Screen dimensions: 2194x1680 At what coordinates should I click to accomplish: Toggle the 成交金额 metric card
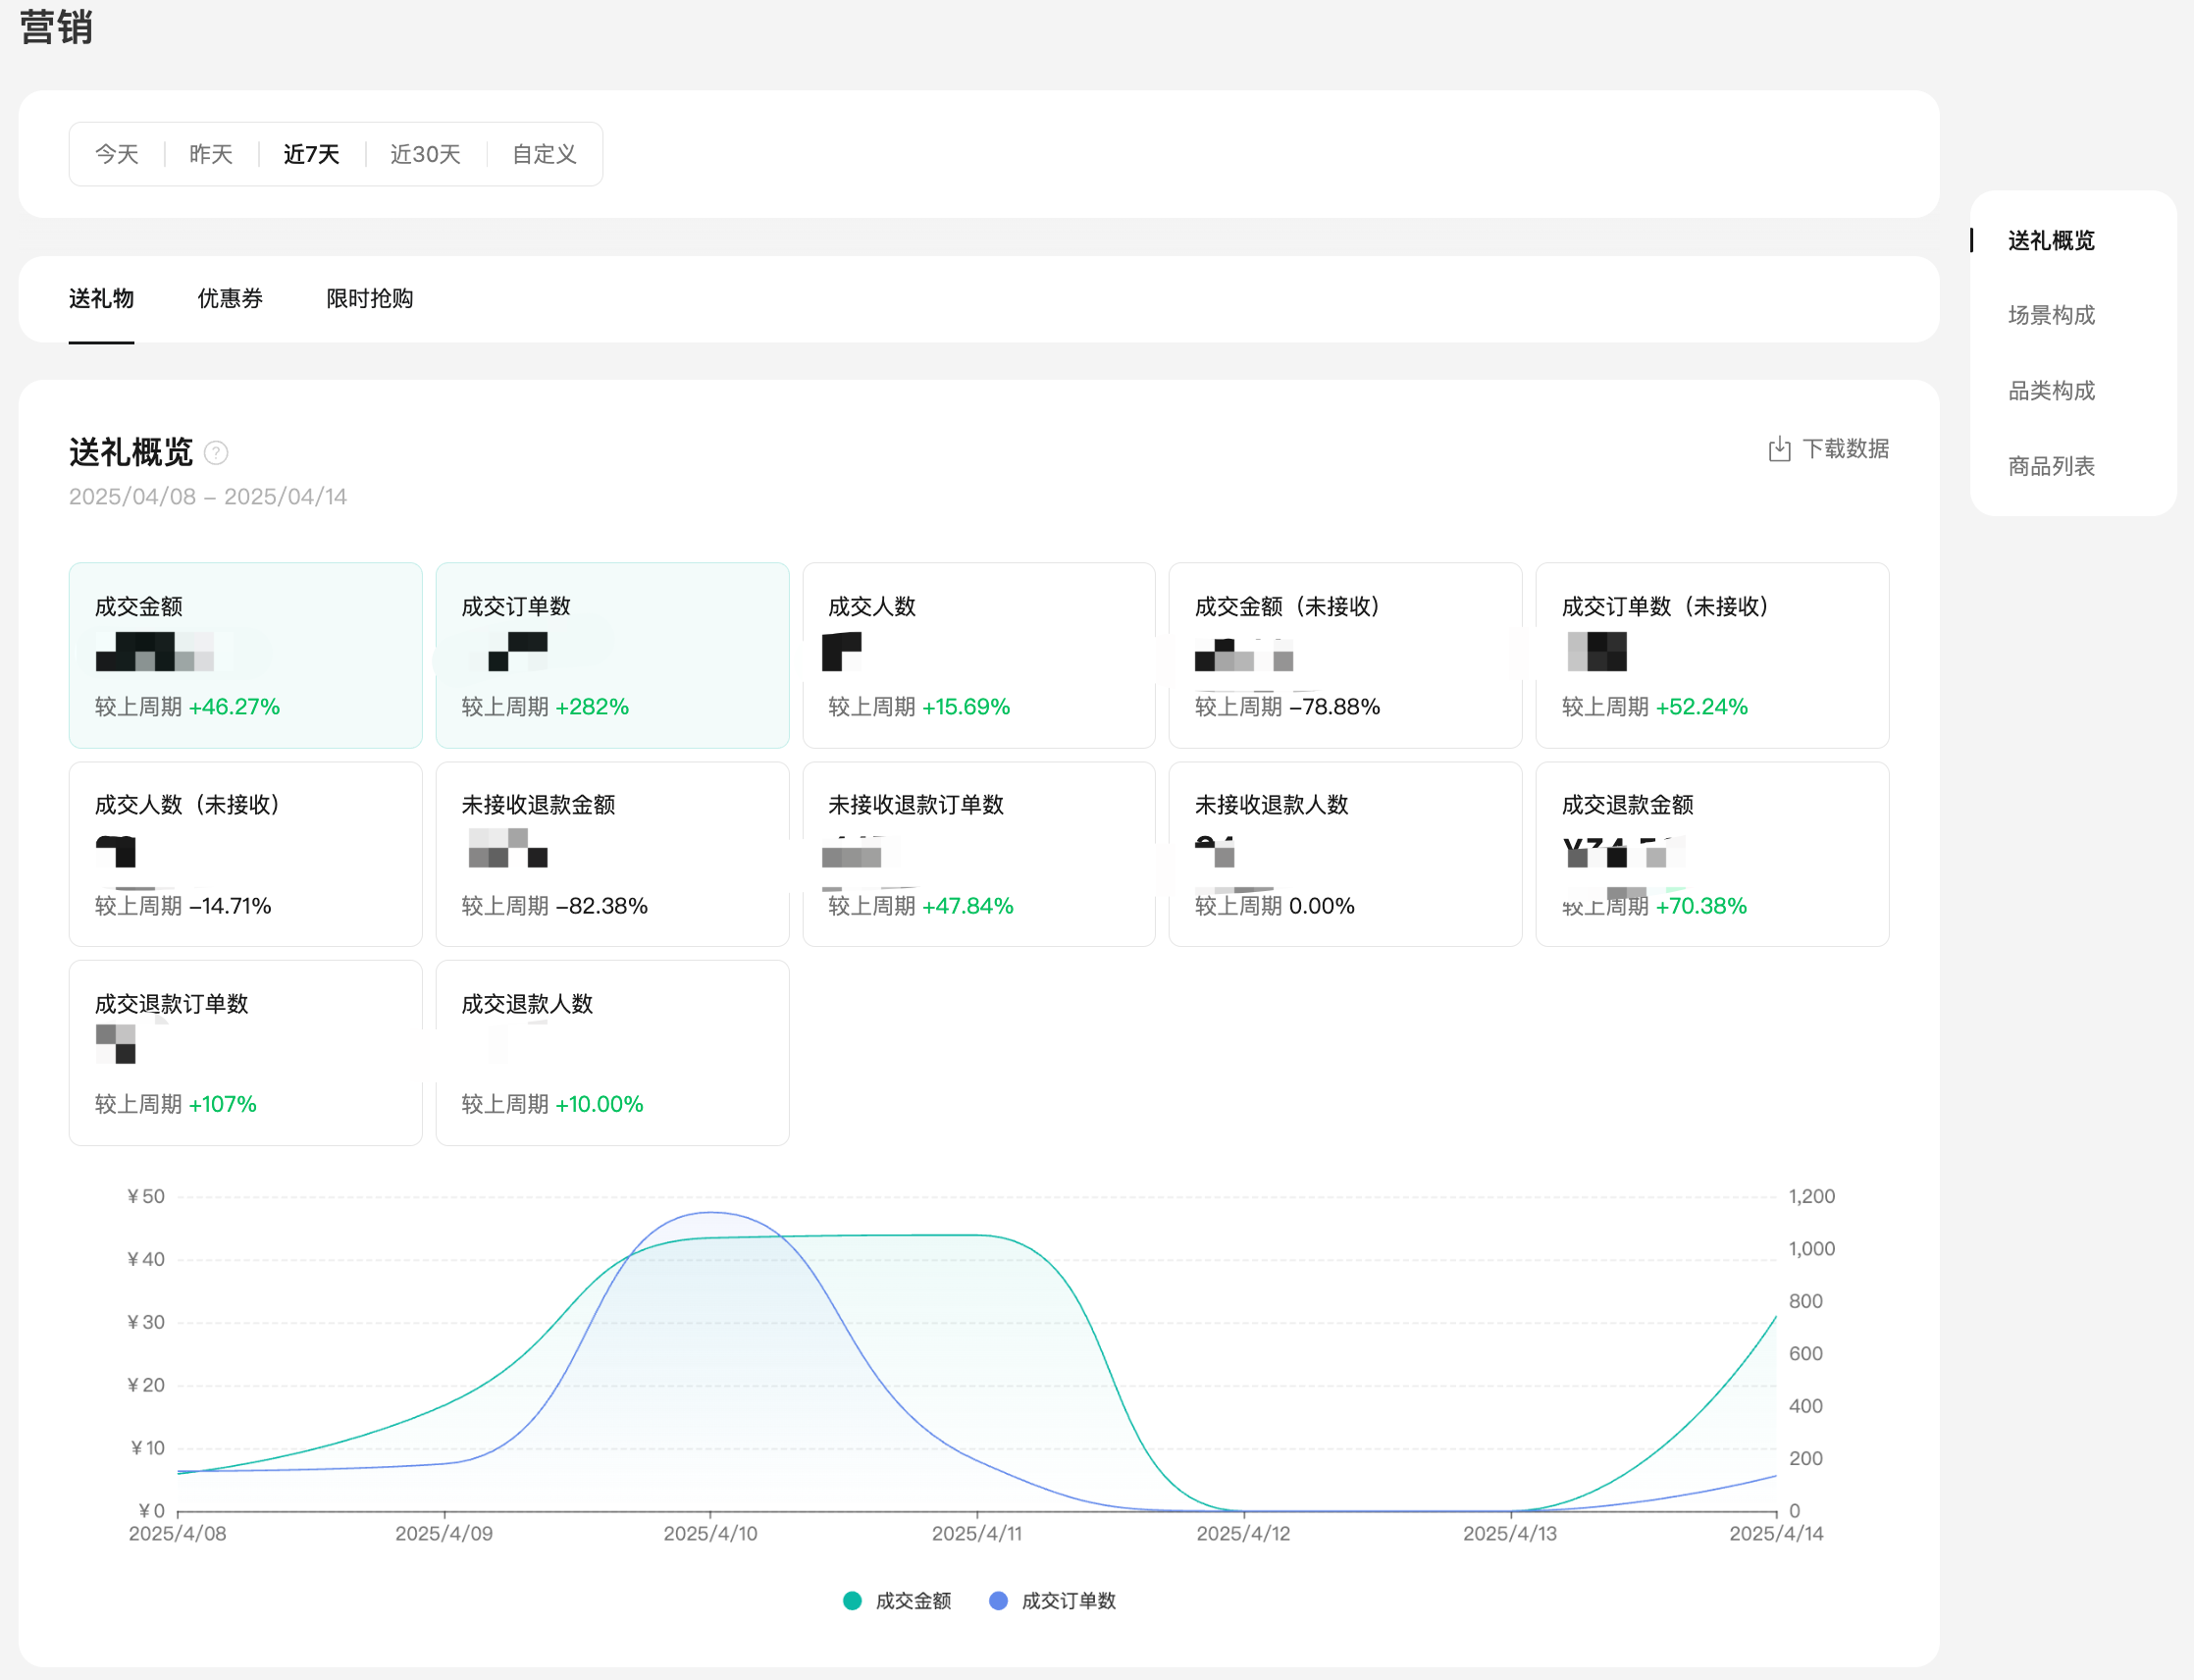click(245, 655)
